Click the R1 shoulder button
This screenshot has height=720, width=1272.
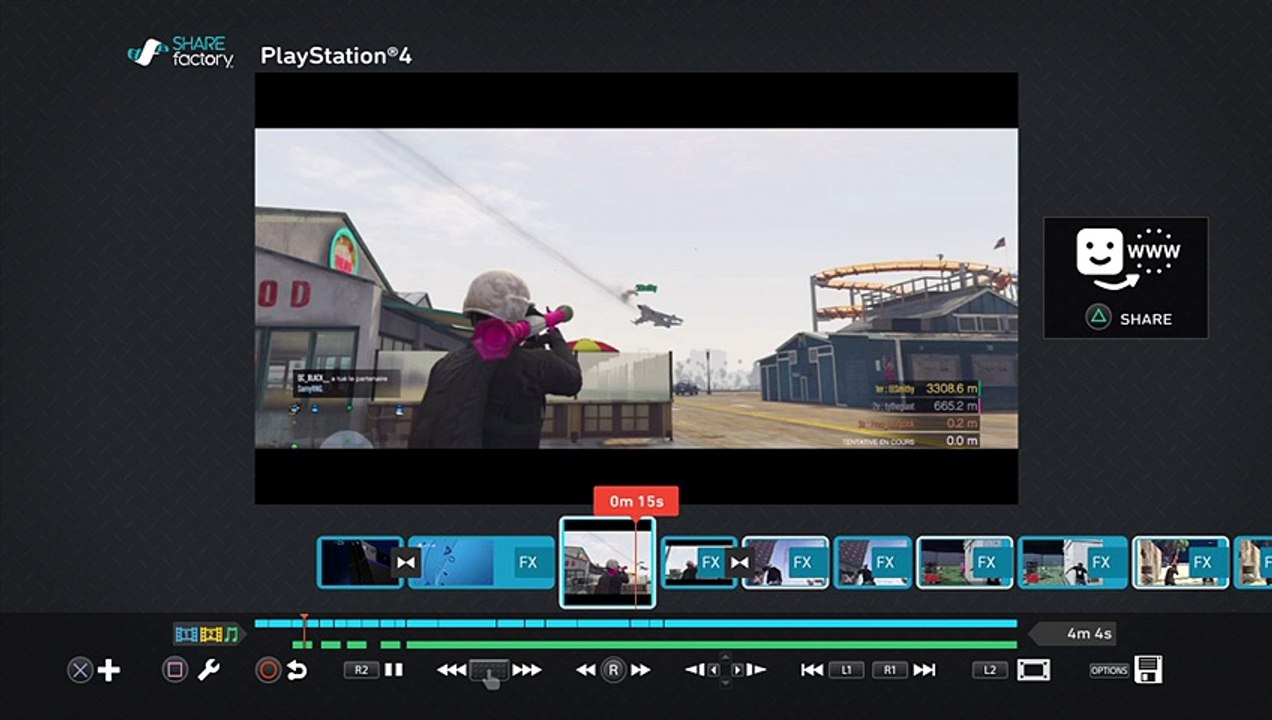tap(890, 670)
